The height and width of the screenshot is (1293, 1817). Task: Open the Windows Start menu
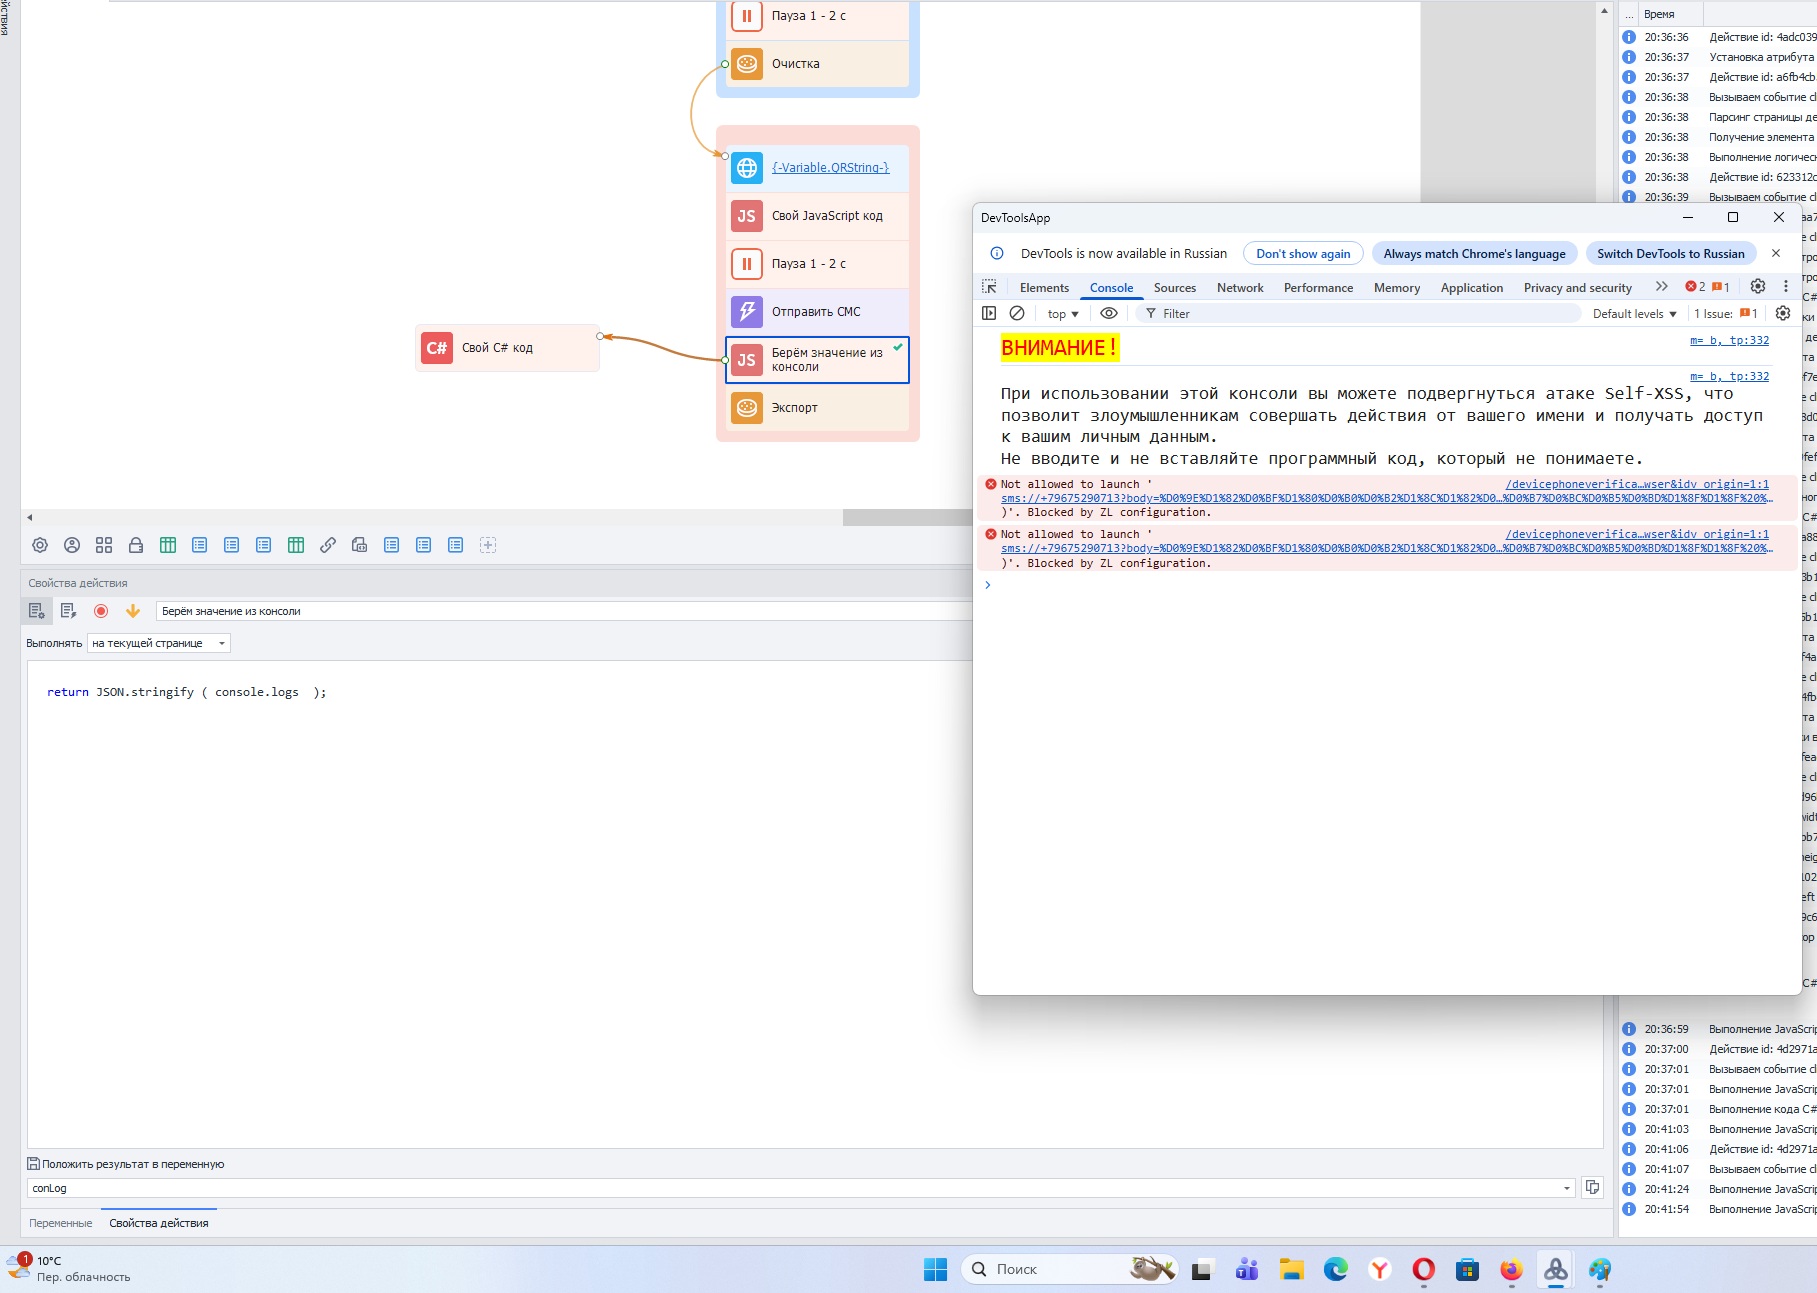click(936, 1269)
